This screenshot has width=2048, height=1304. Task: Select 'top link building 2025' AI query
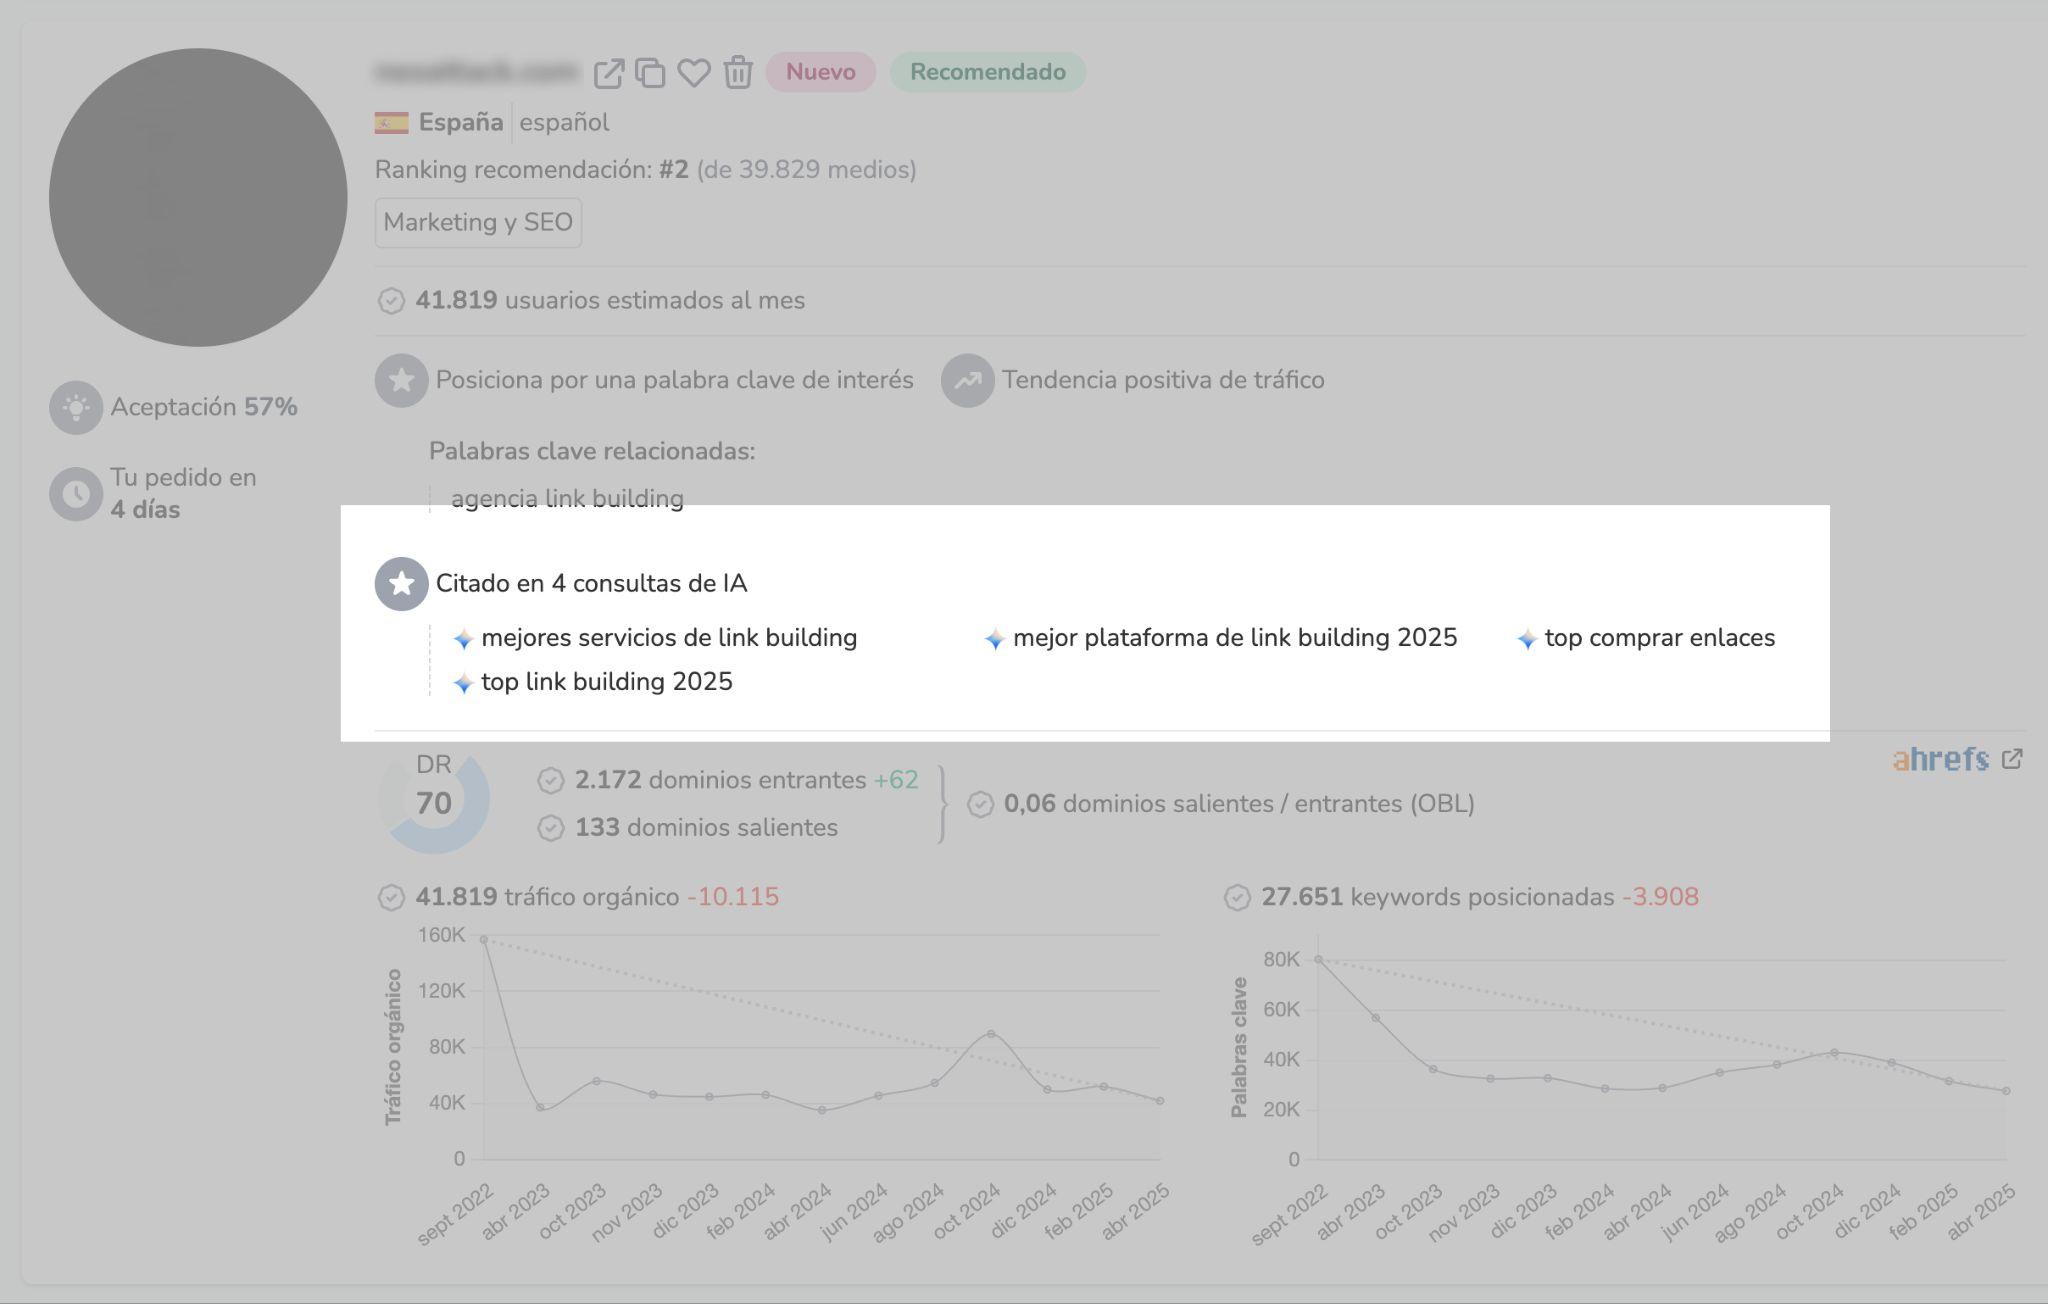tap(606, 682)
